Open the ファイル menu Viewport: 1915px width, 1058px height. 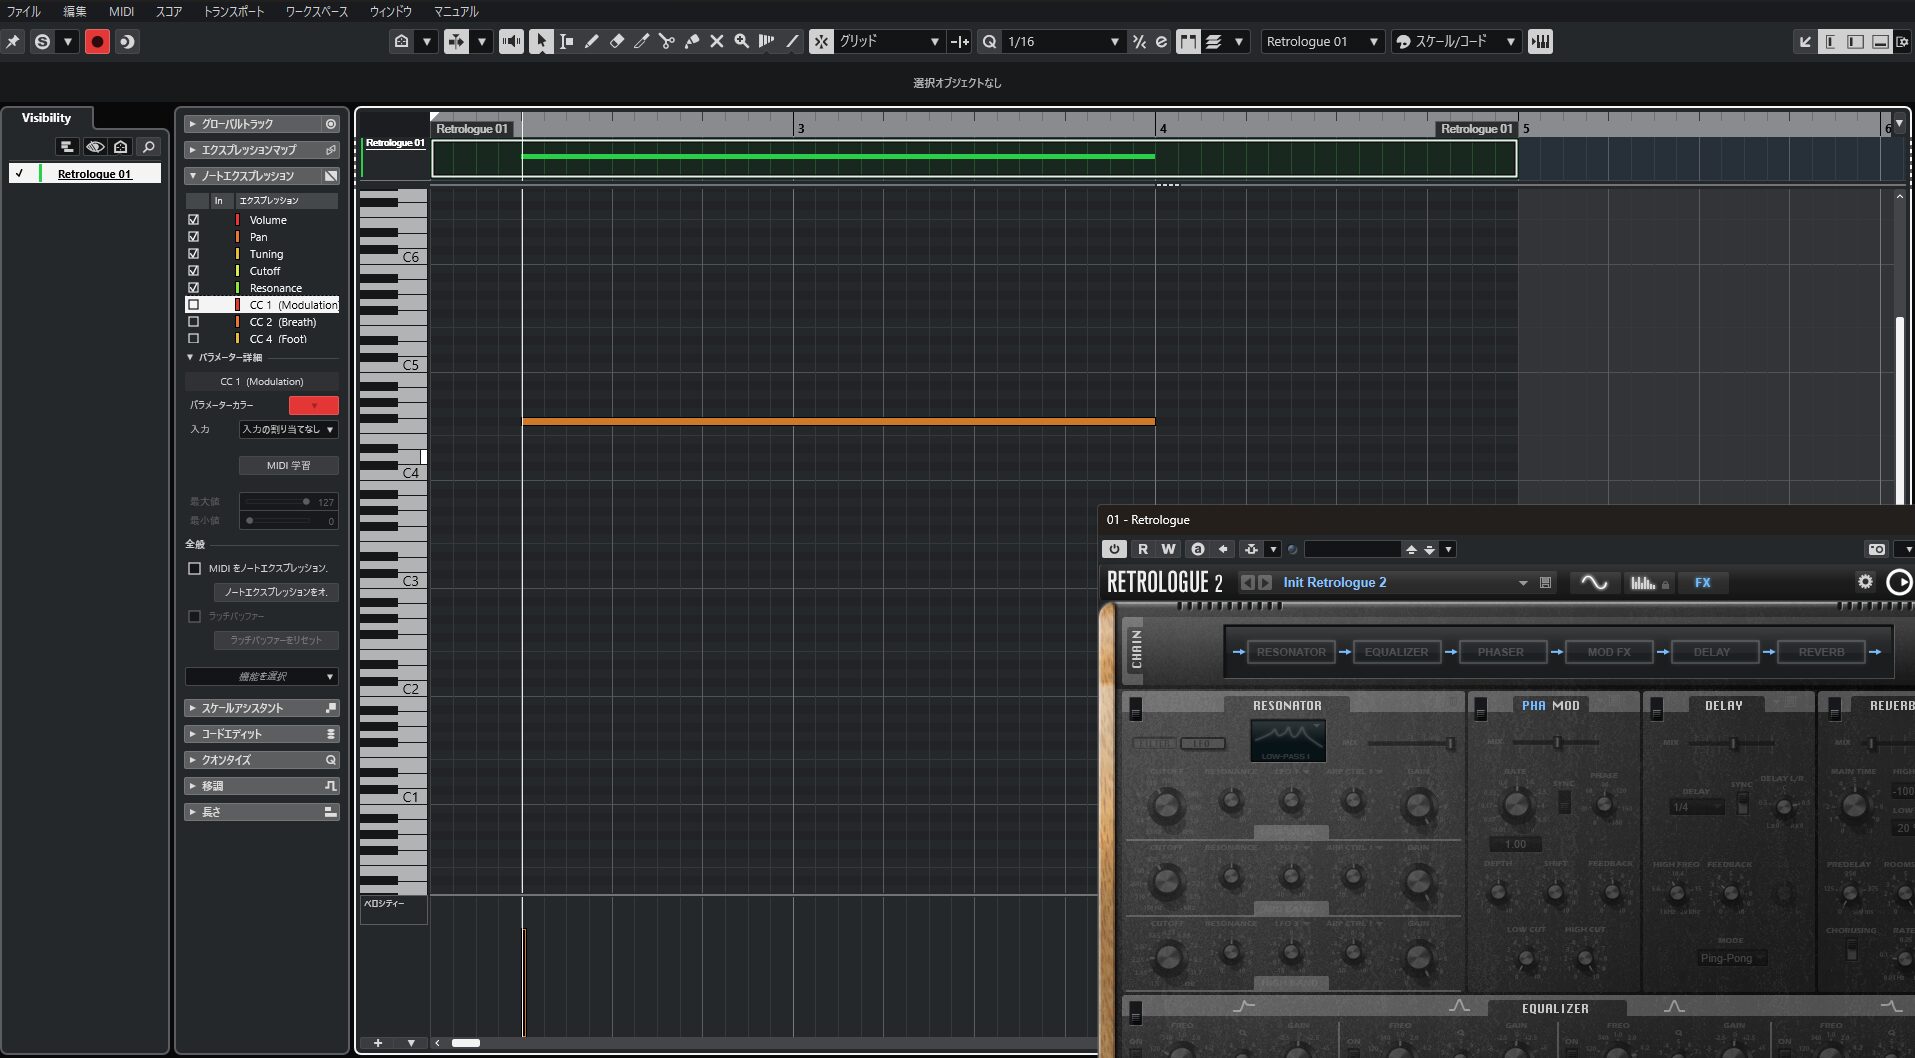coord(24,11)
